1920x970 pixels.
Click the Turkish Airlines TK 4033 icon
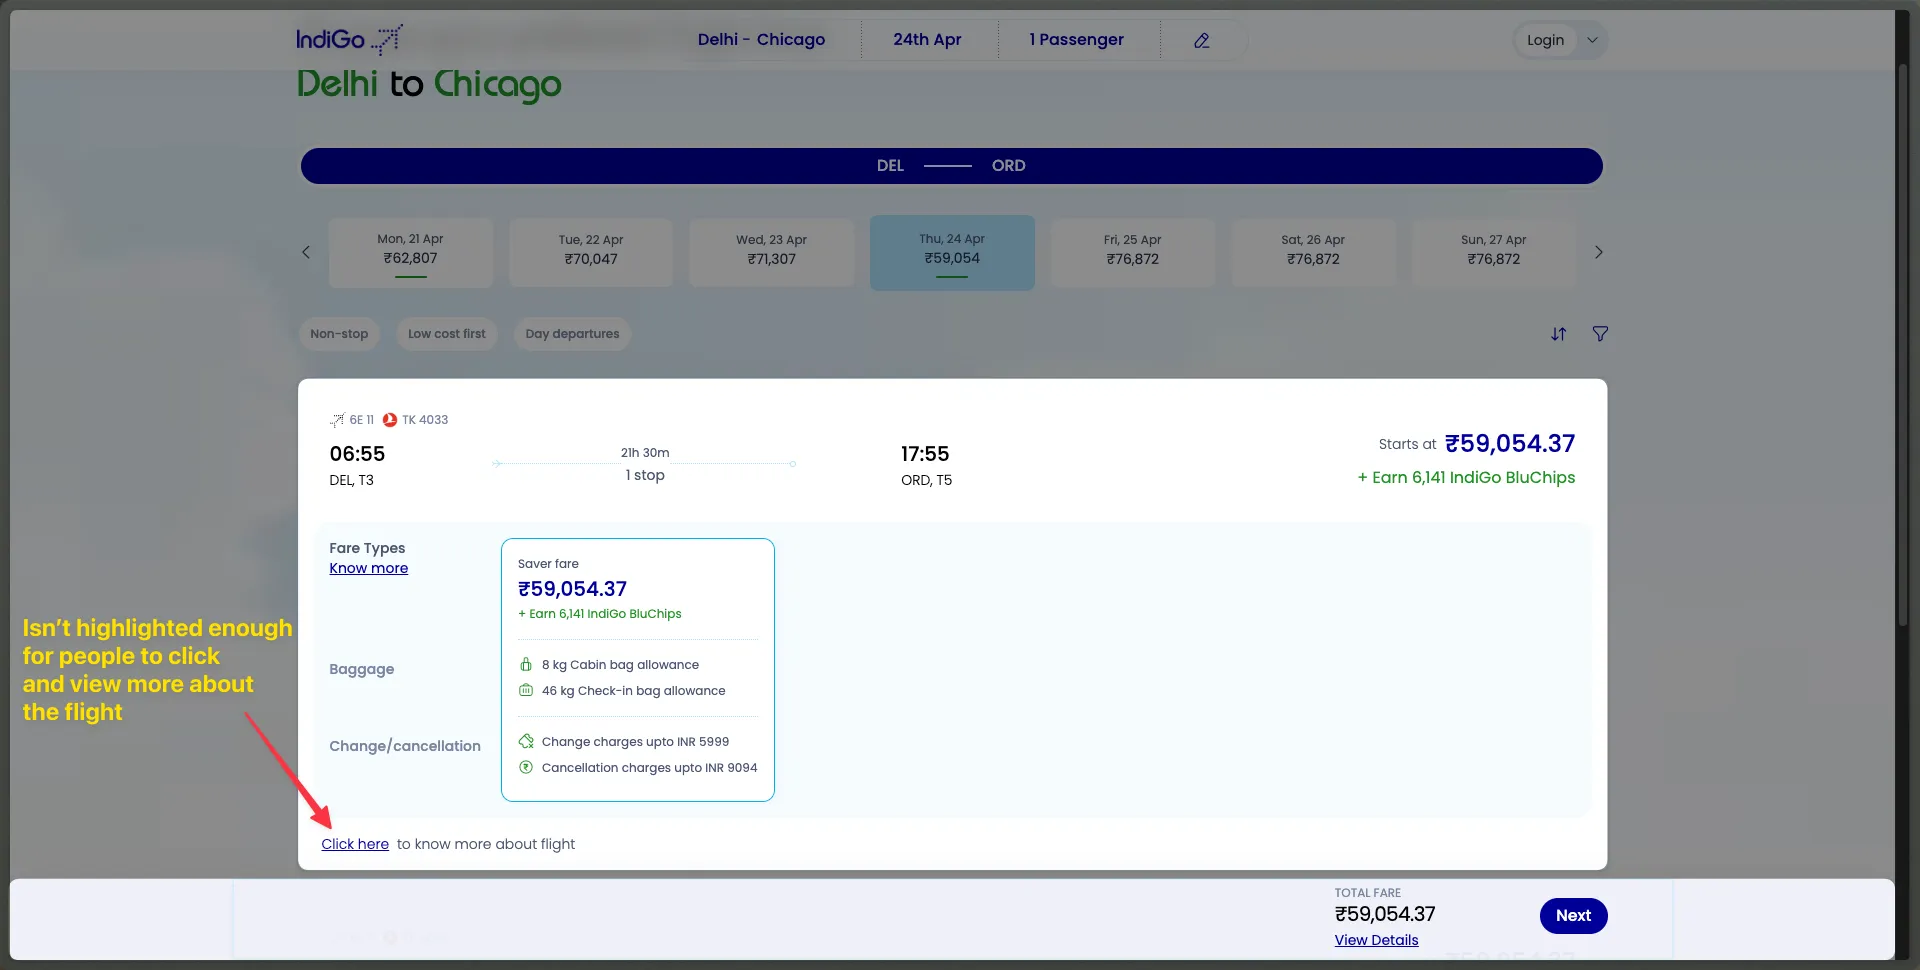point(390,420)
